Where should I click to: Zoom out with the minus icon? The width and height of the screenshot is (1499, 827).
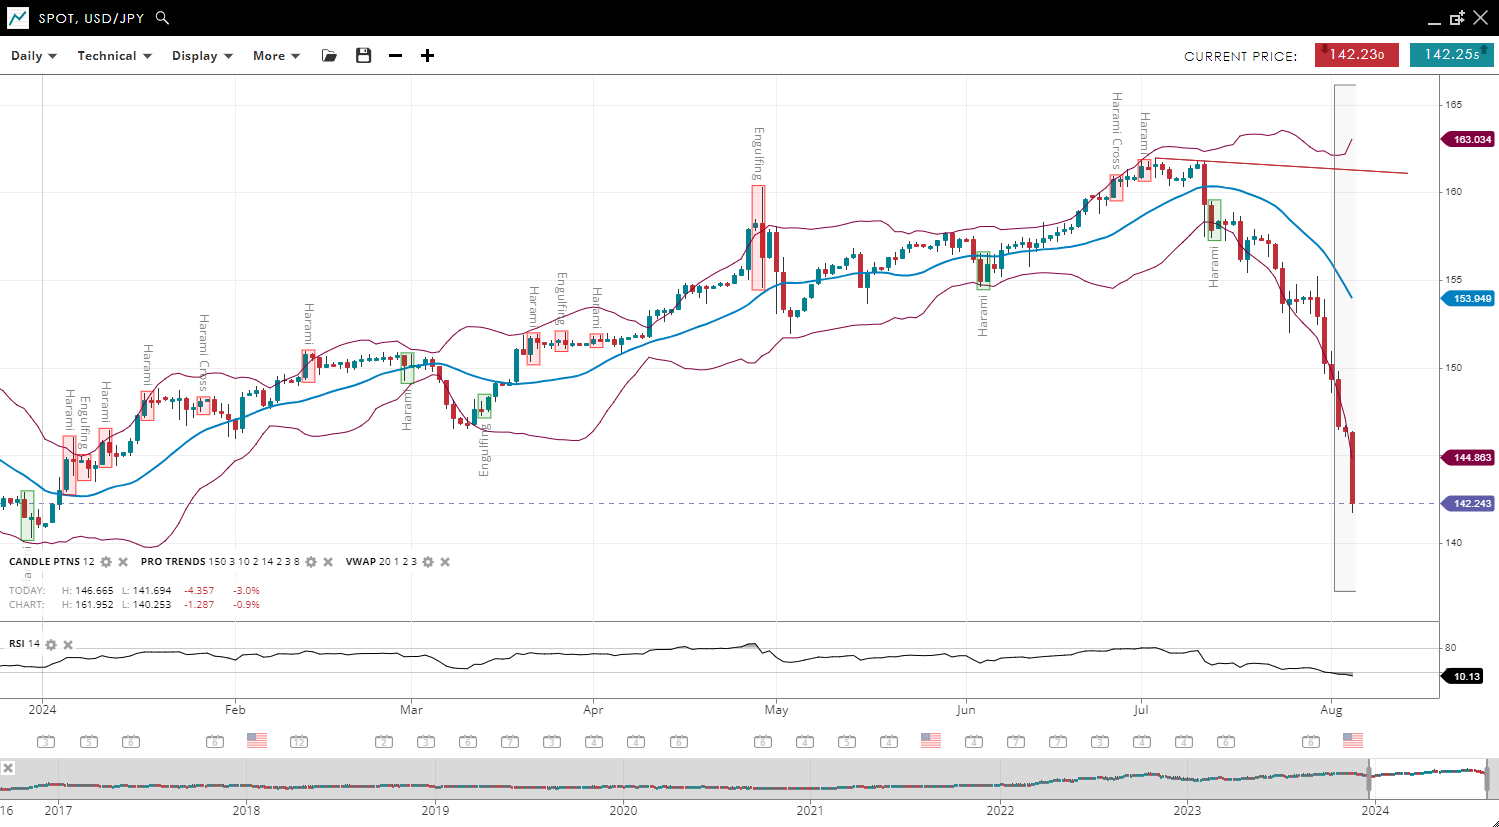coord(396,56)
